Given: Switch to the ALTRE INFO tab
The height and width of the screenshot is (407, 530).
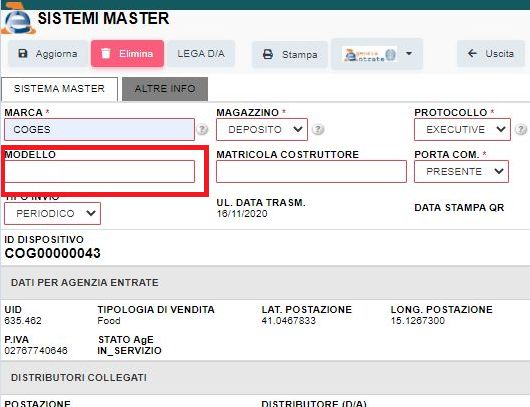Looking at the screenshot, I should point(165,89).
